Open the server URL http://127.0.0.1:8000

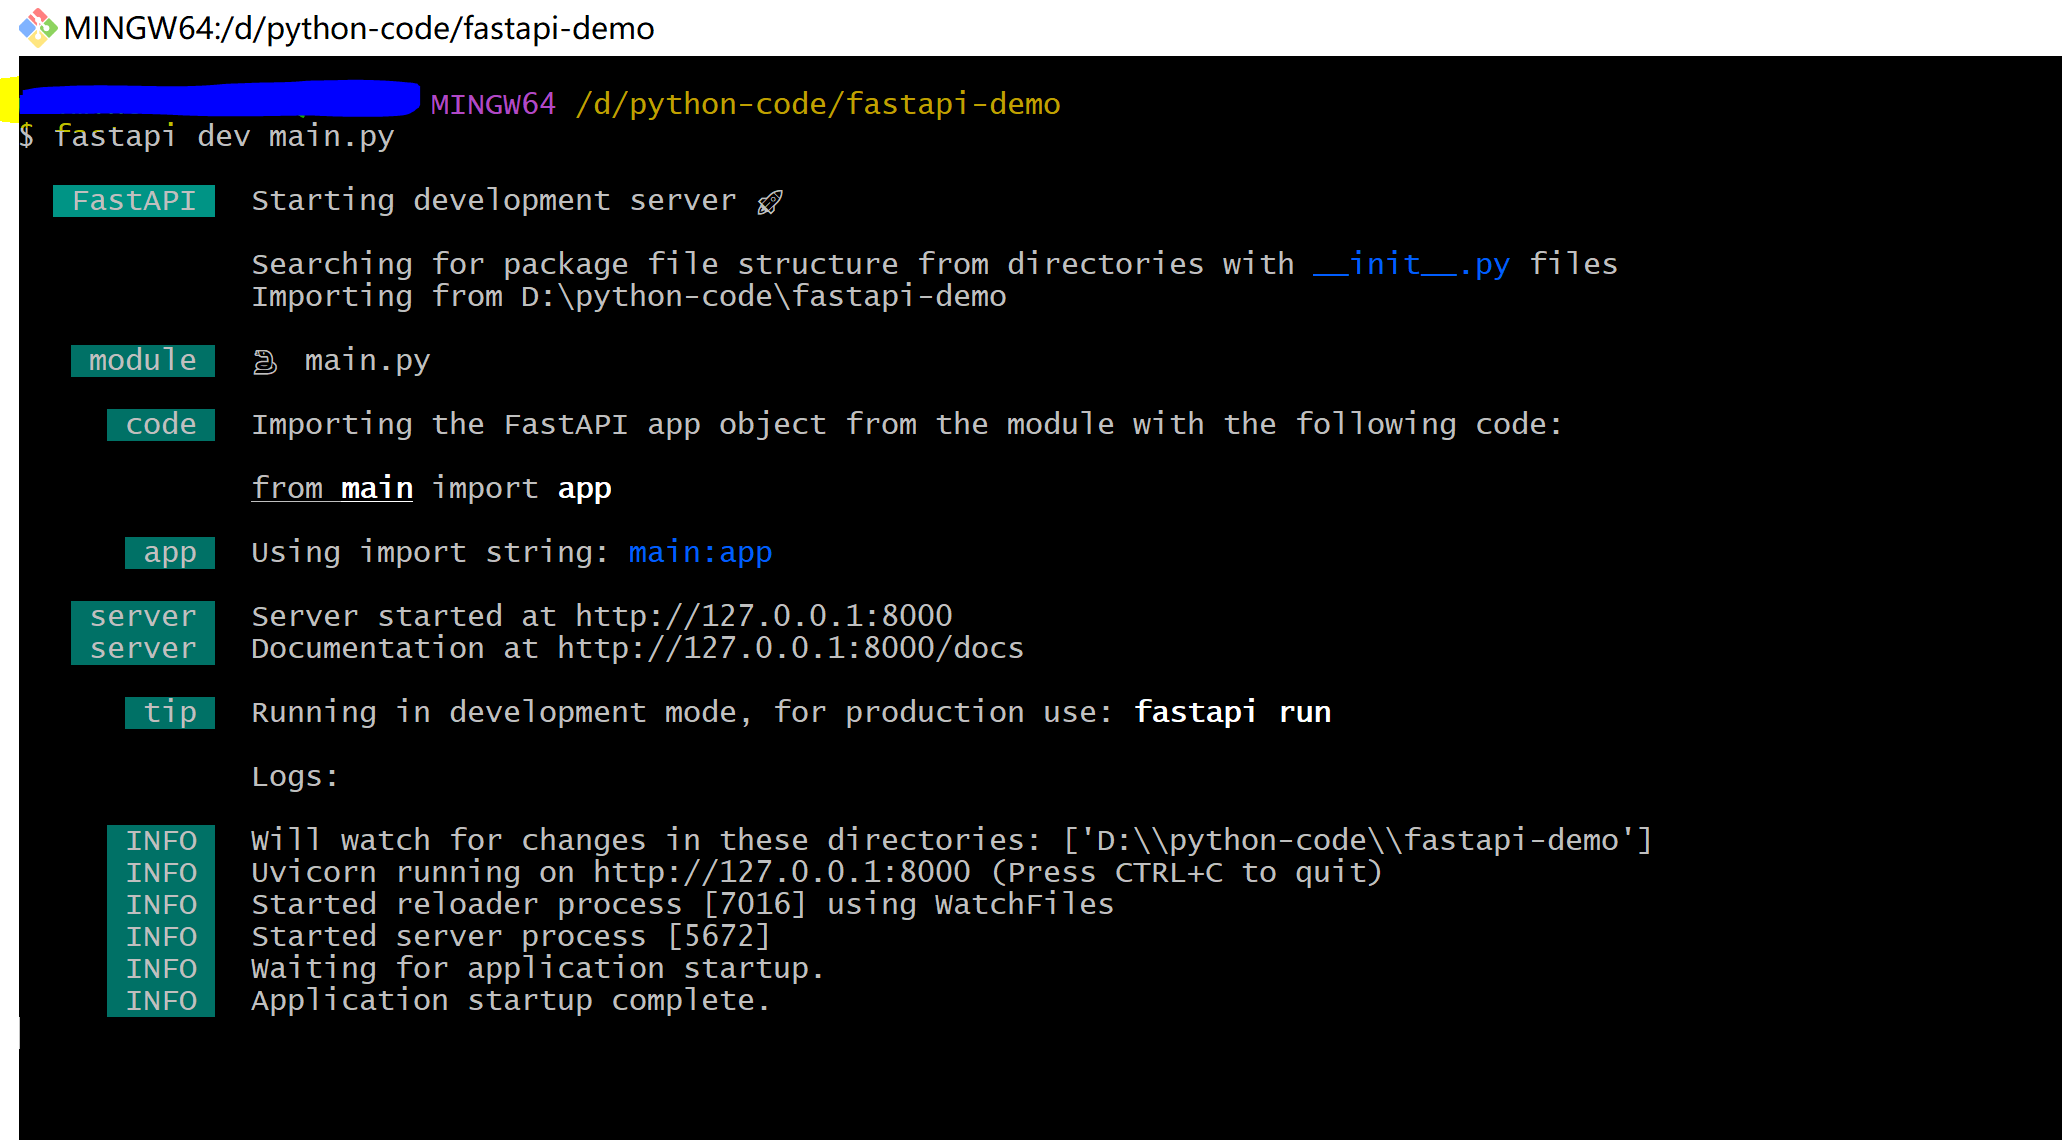[x=764, y=615]
